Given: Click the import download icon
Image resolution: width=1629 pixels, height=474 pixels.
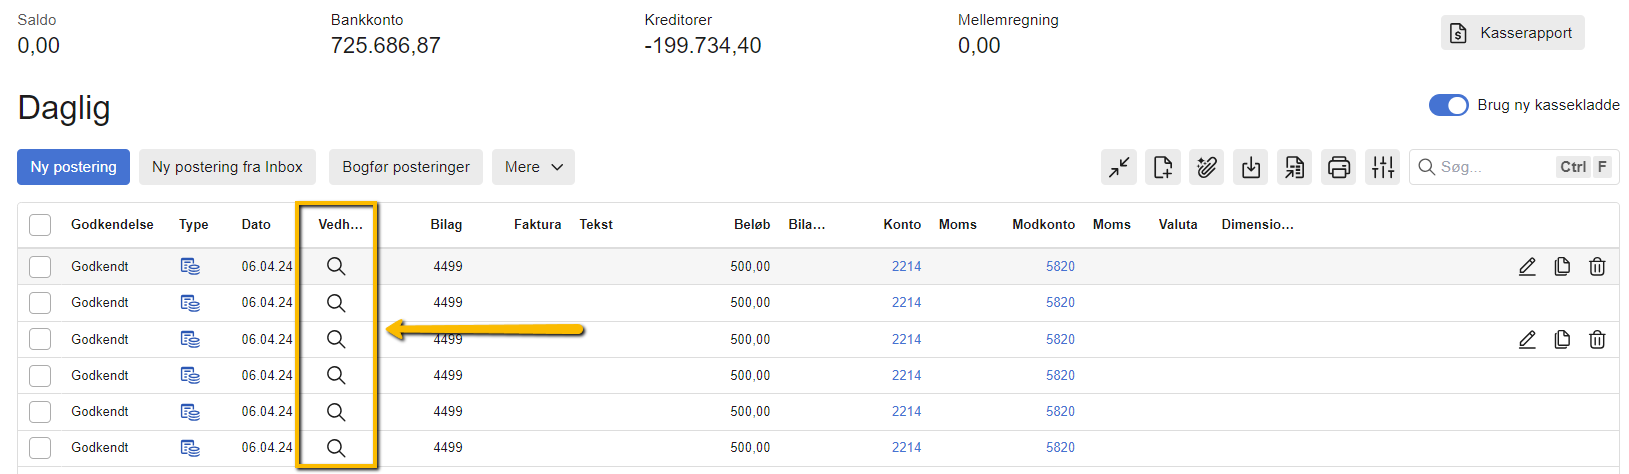Looking at the screenshot, I should click(1251, 167).
